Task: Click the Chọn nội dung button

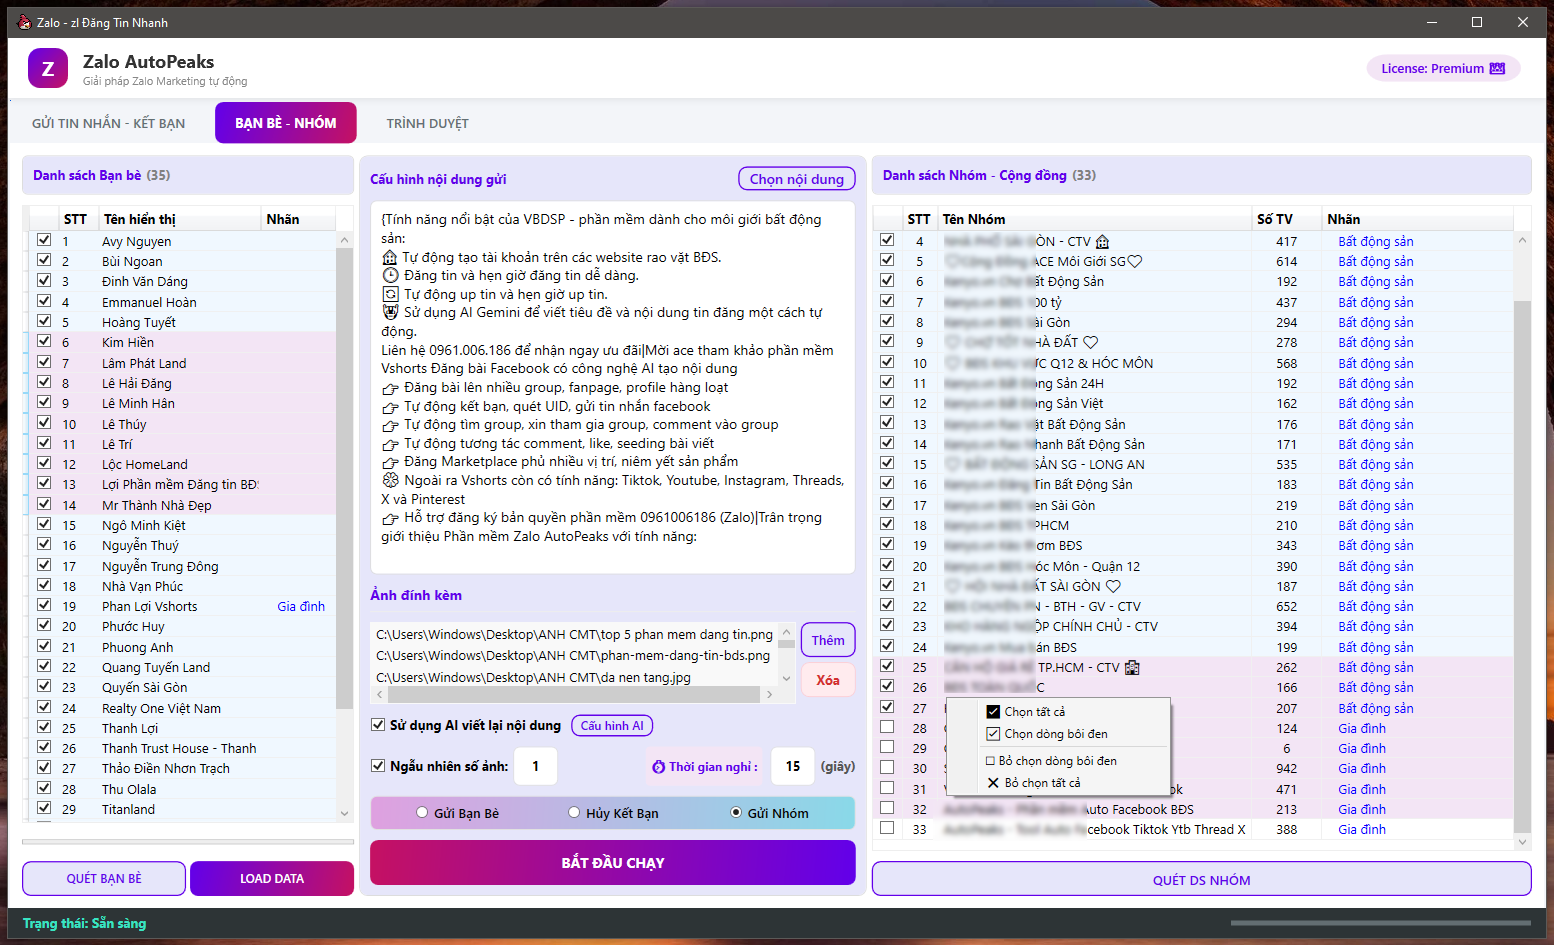Action: pos(796,179)
